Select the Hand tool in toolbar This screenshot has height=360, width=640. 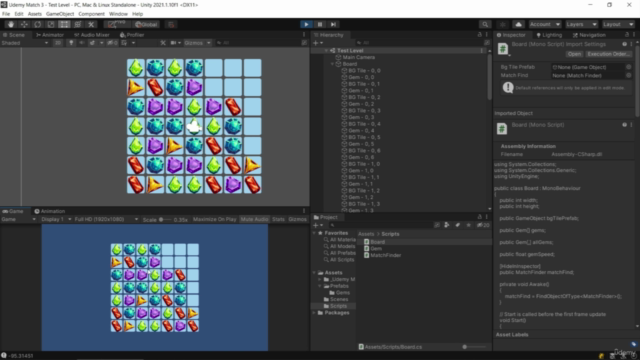tap(11, 24)
